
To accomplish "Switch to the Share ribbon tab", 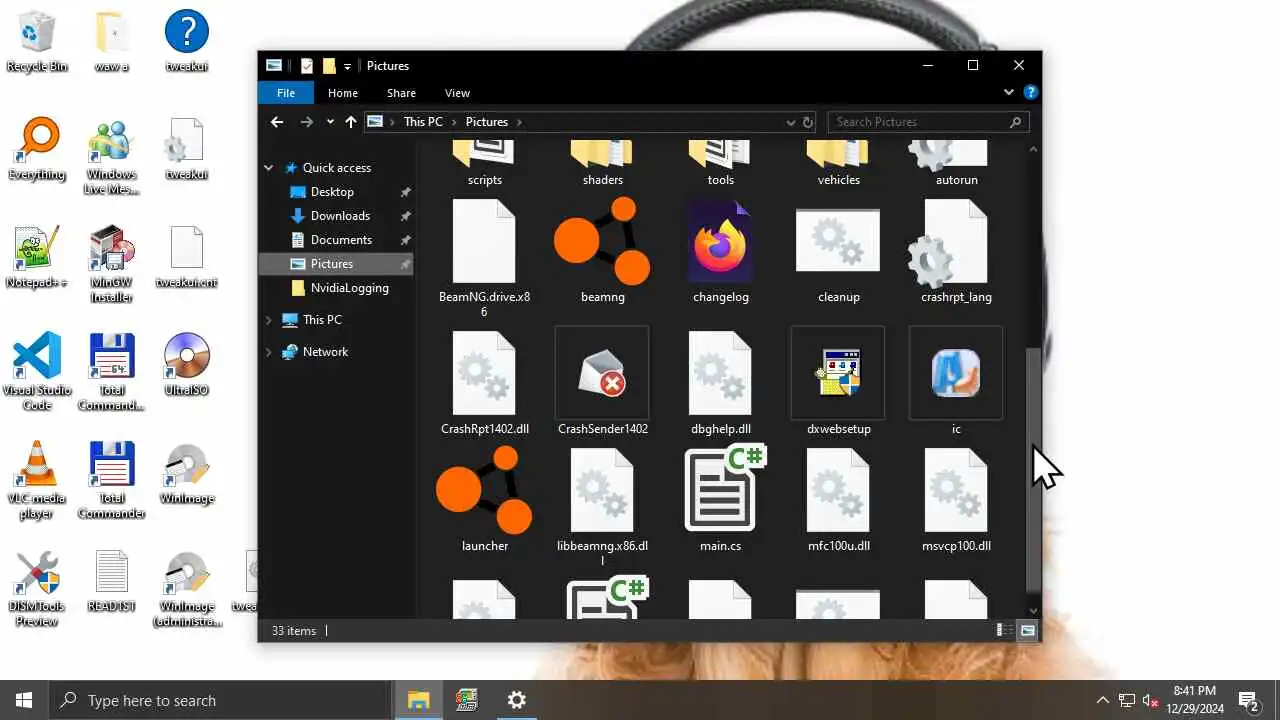I will (x=401, y=93).
